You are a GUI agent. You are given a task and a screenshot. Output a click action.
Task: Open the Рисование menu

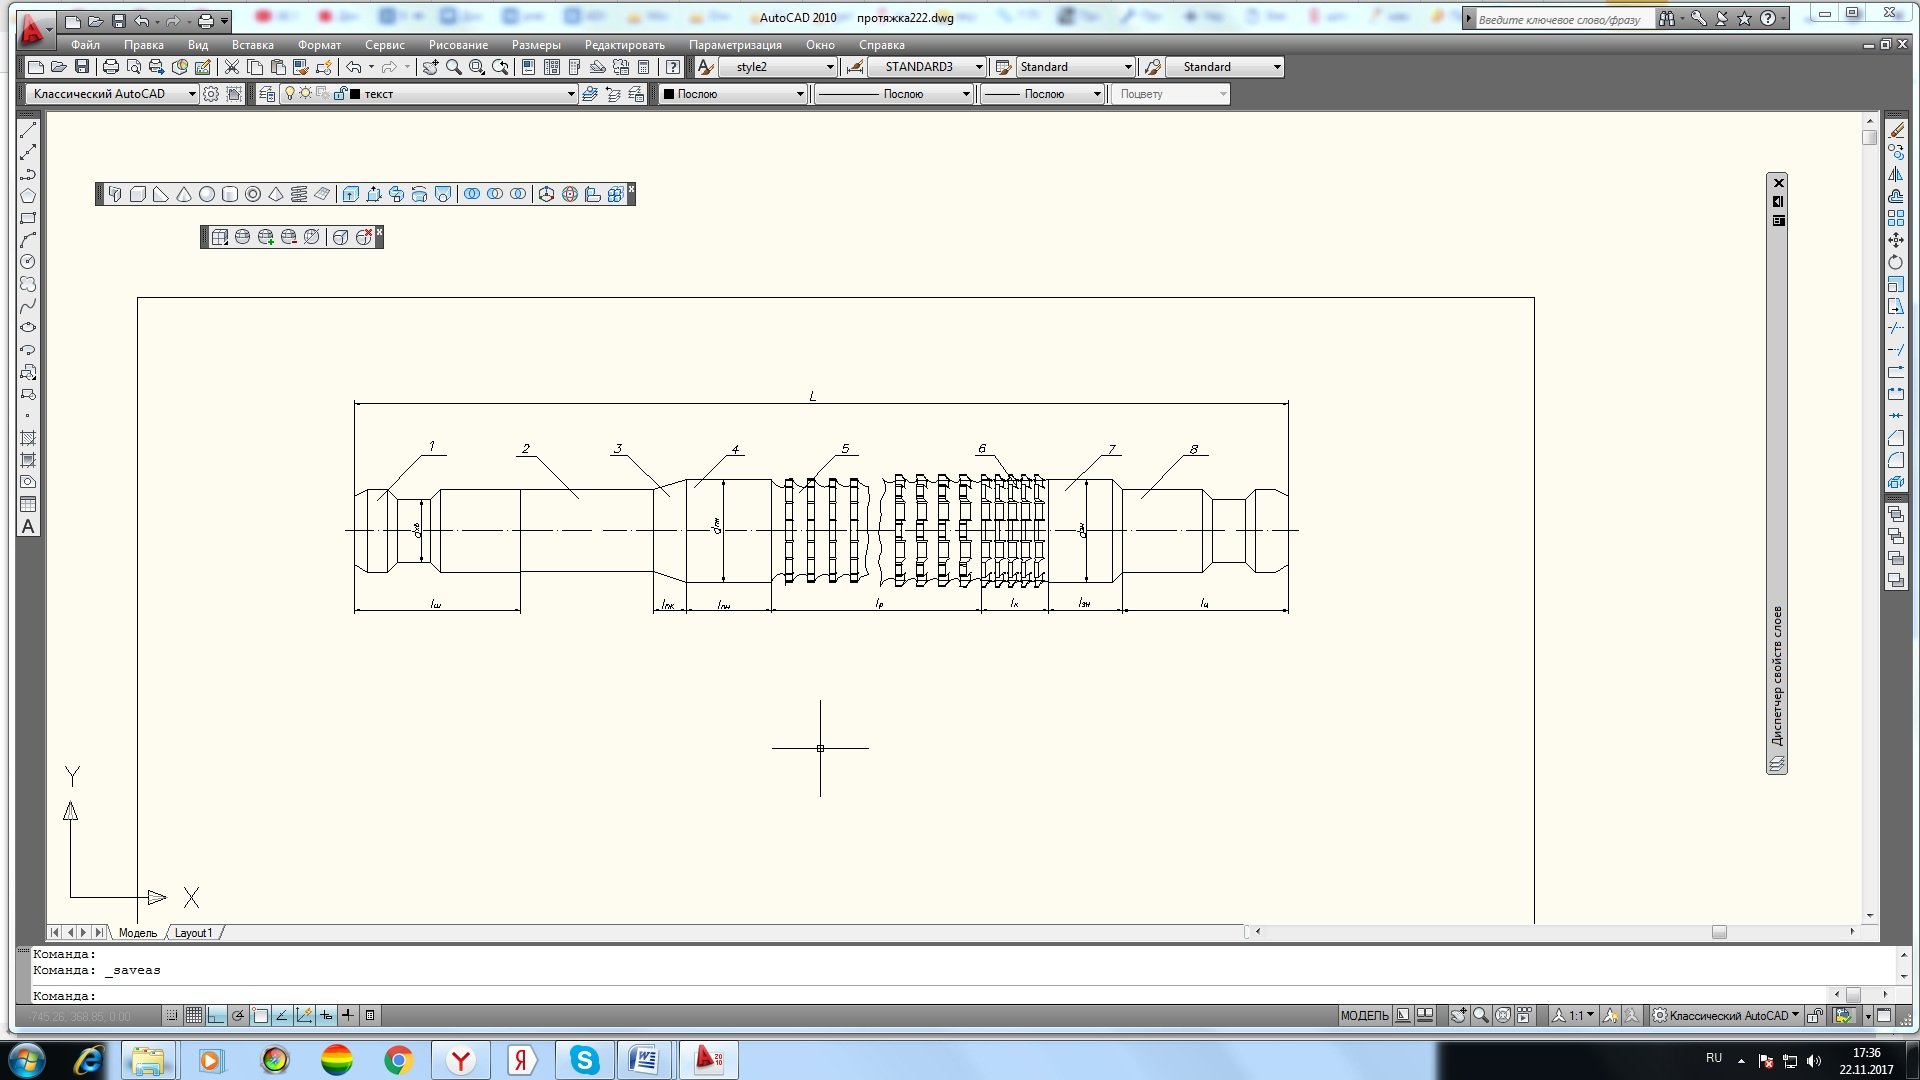point(458,45)
